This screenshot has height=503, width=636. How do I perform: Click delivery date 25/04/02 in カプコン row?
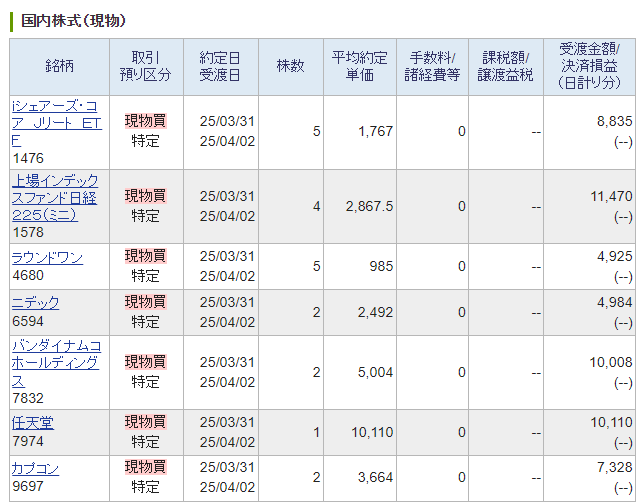pyautogui.click(x=227, y=488)
